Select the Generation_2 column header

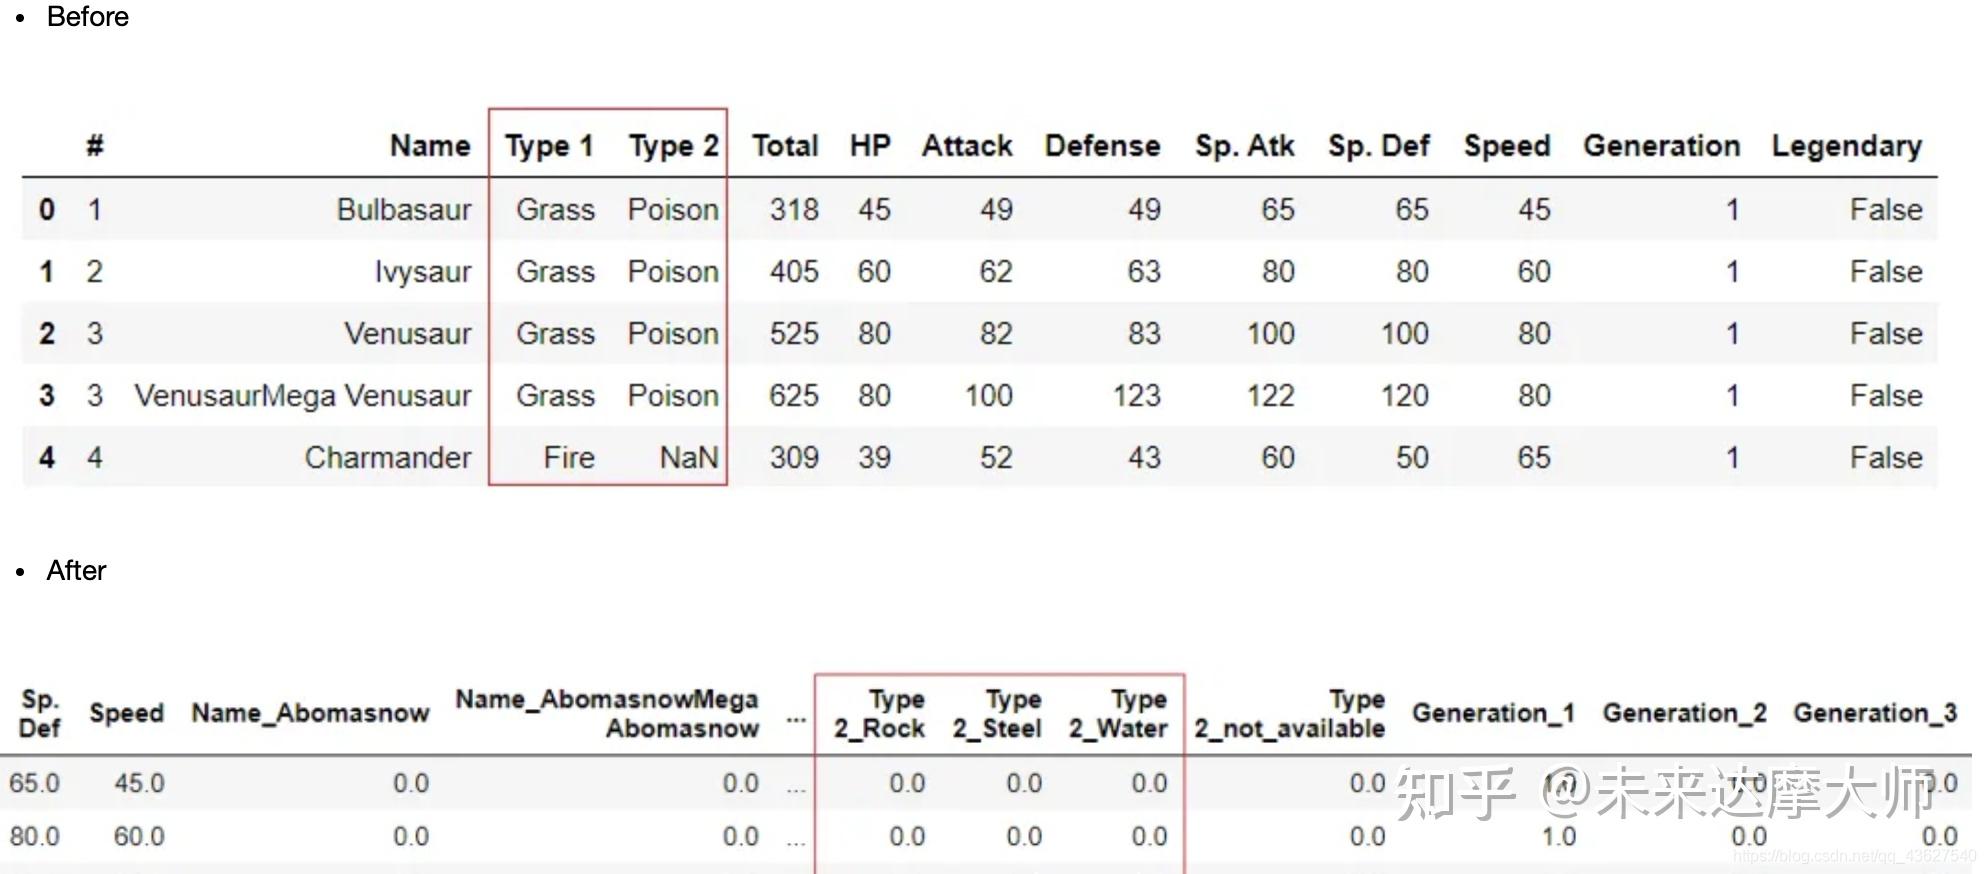pos(1684,713)
